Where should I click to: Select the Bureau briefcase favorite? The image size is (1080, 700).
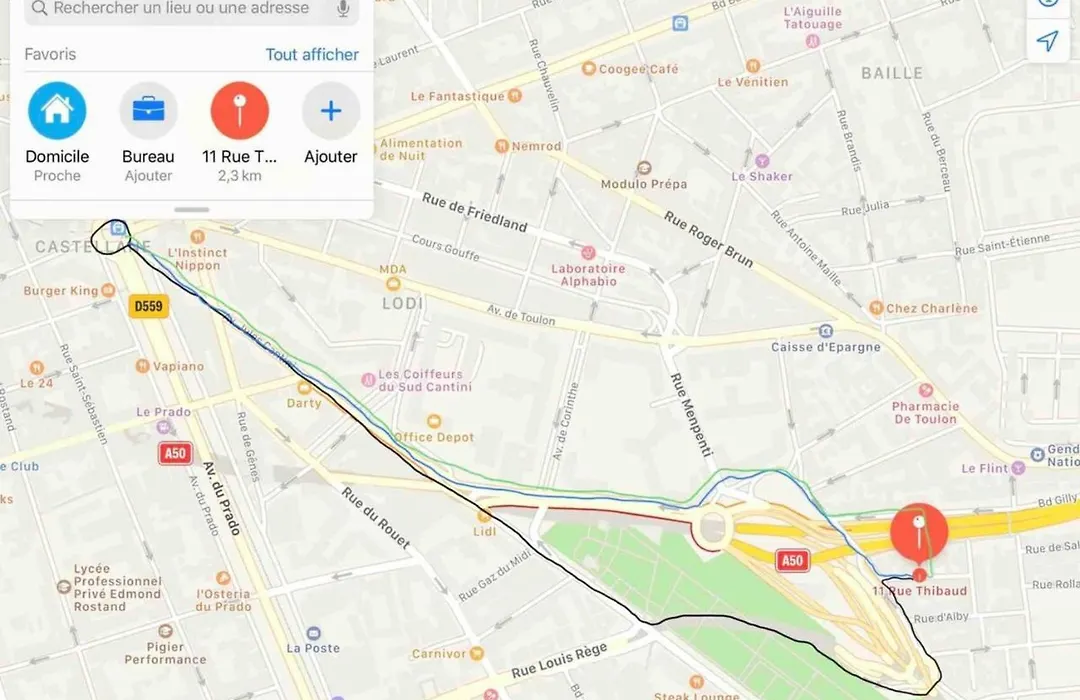tap(148, 111)
